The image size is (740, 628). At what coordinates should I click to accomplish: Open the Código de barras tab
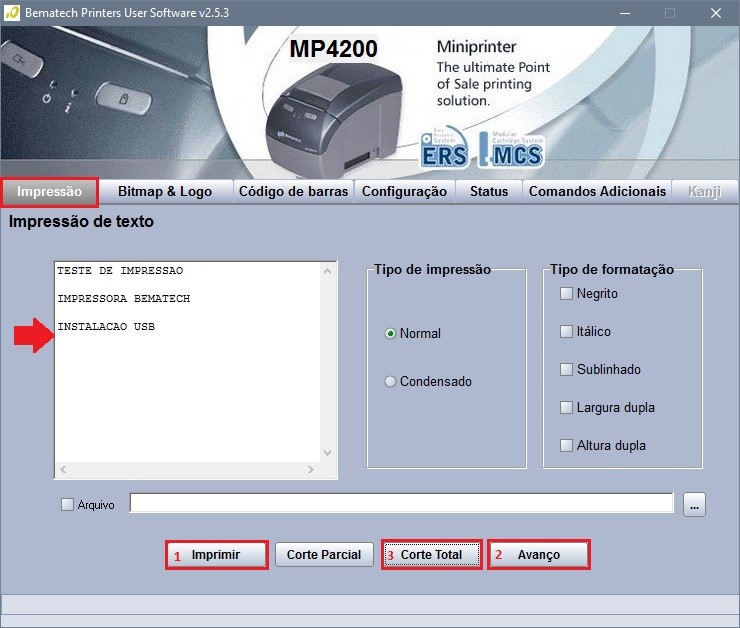(293, 191)
